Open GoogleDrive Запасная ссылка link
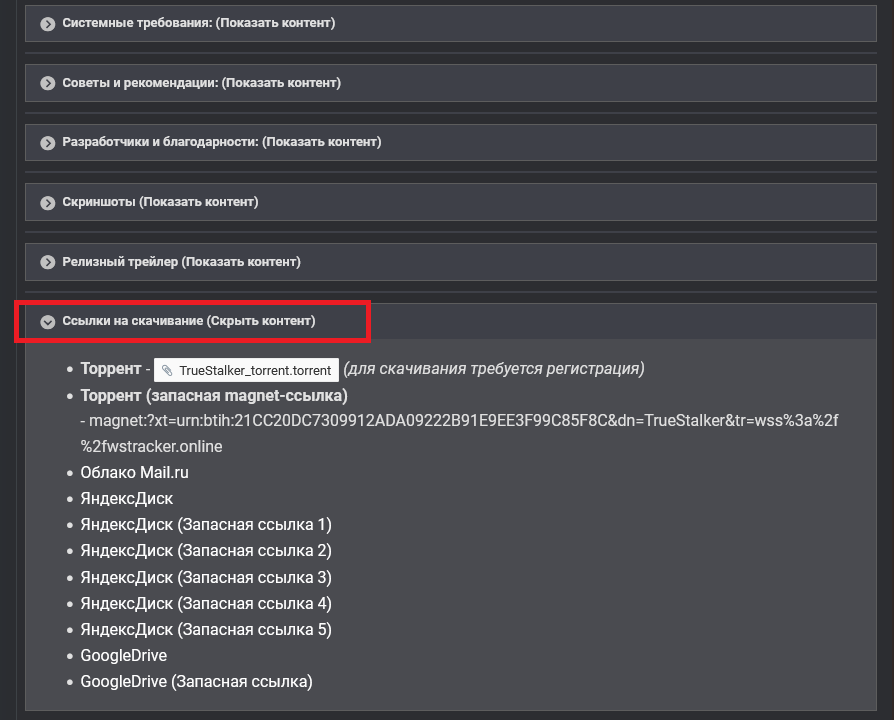Screen dimensions: 894x720 [x=196, y=682]
